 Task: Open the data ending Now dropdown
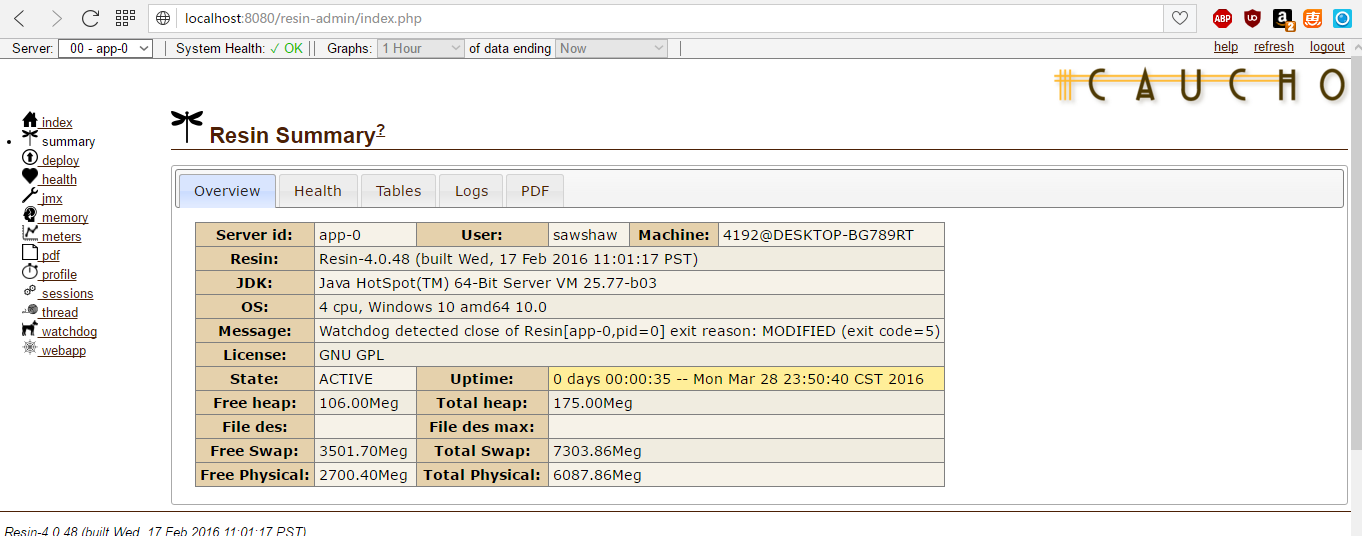612,48
